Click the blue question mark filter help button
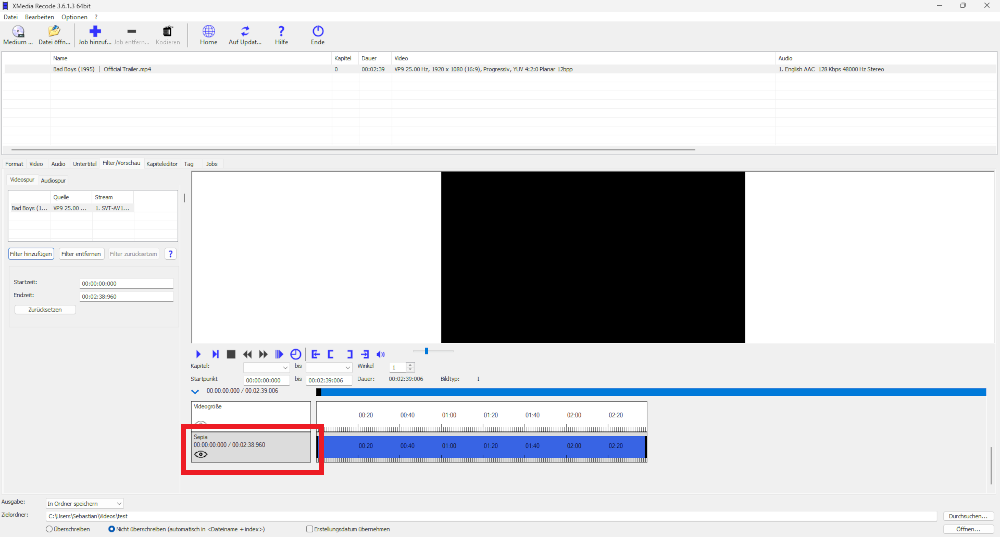Viewport: 1000px width, 537px height. pos(170,254)
